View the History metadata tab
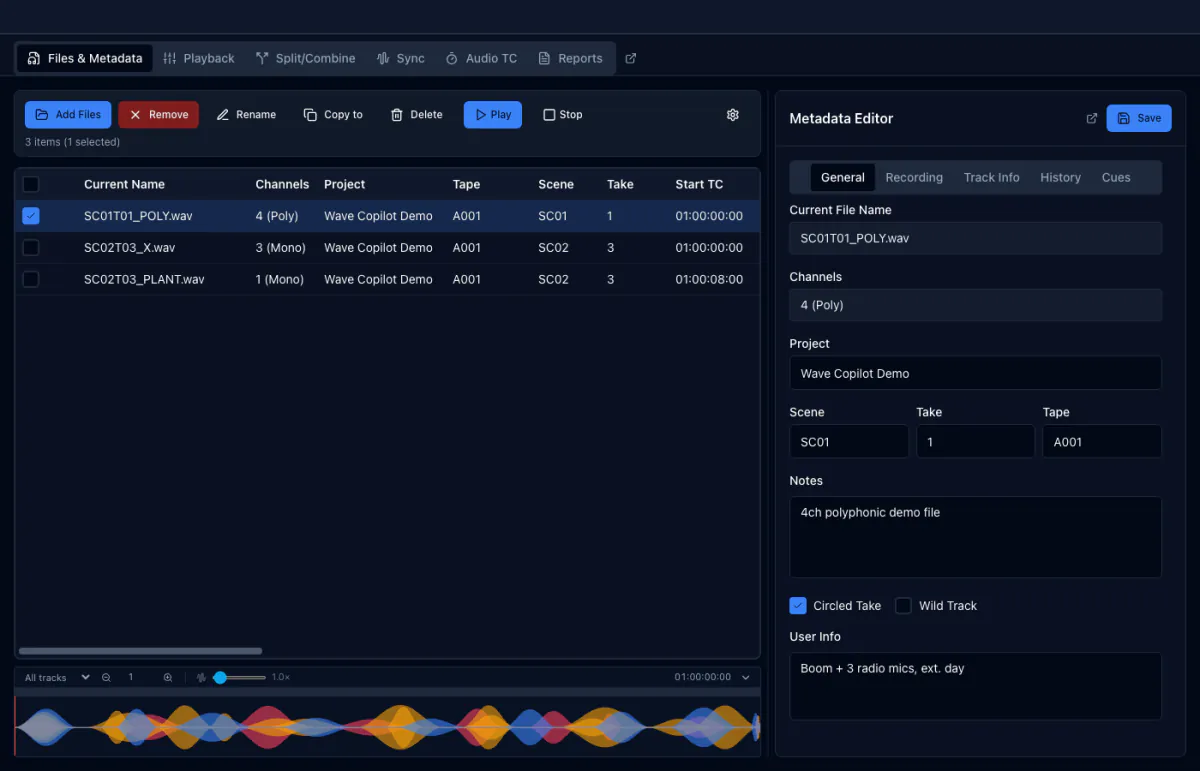The height and width of the screenshot is (771, 1200). [x=1060, y=178]
